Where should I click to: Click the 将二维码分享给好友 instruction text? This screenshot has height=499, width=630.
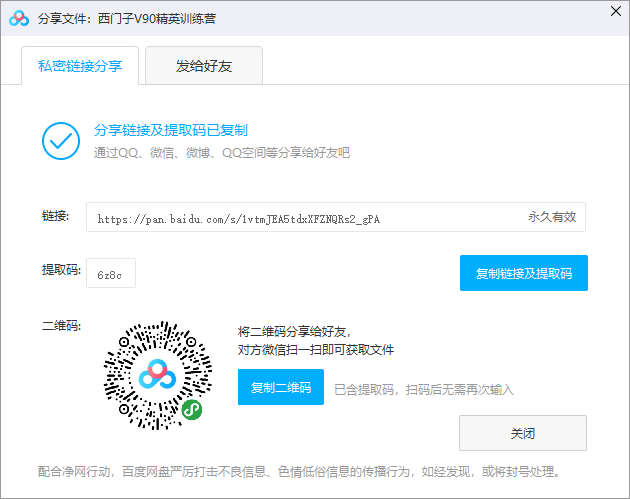(295, 332)
